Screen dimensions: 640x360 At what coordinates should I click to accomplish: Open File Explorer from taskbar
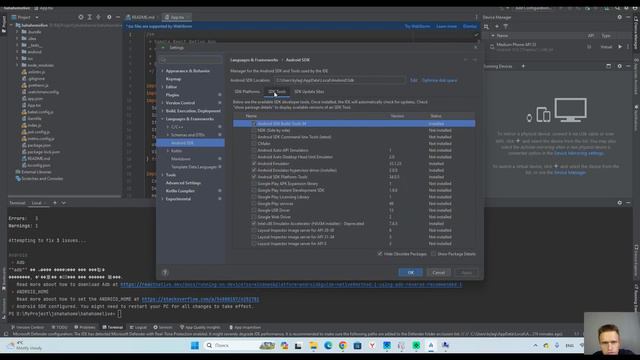[x=313, y=346]
